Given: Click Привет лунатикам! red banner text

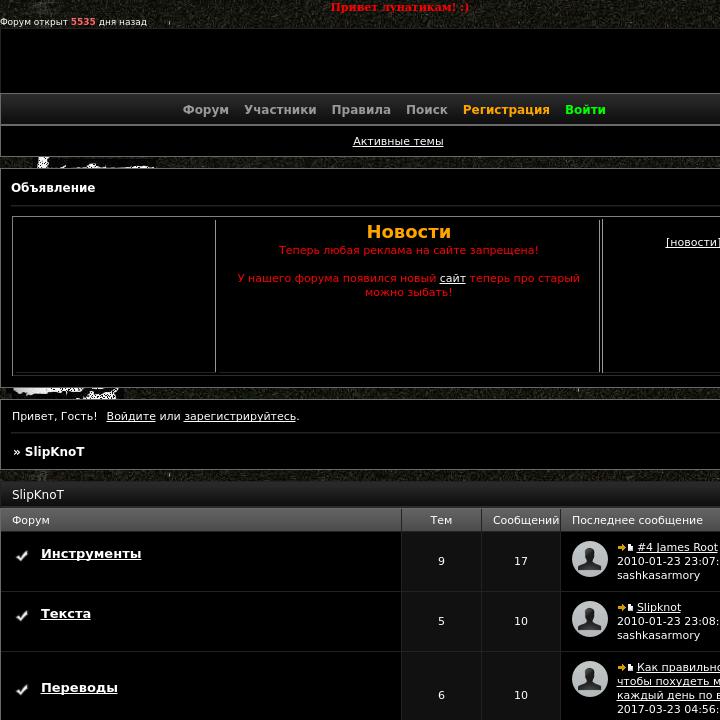Looking at the screenshot, I should 399,7.
